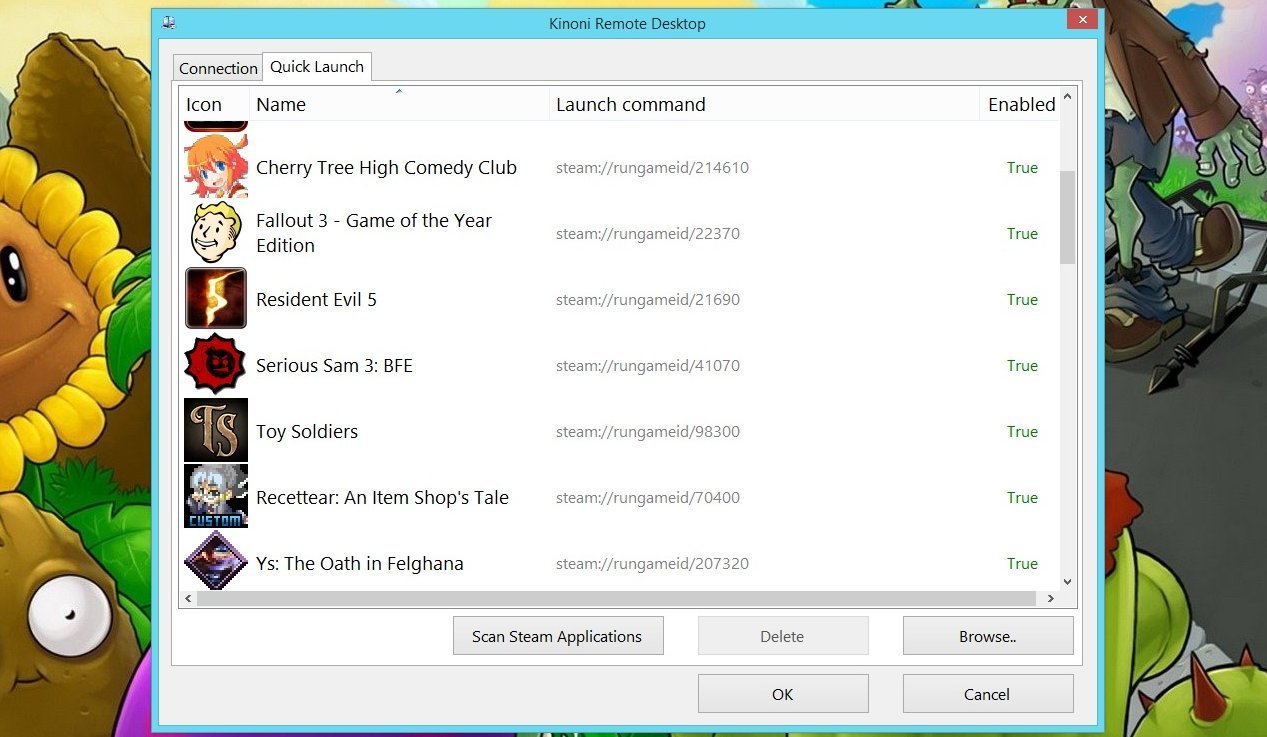Click the Serious Sam 3 bomb icon

(216, 365)
